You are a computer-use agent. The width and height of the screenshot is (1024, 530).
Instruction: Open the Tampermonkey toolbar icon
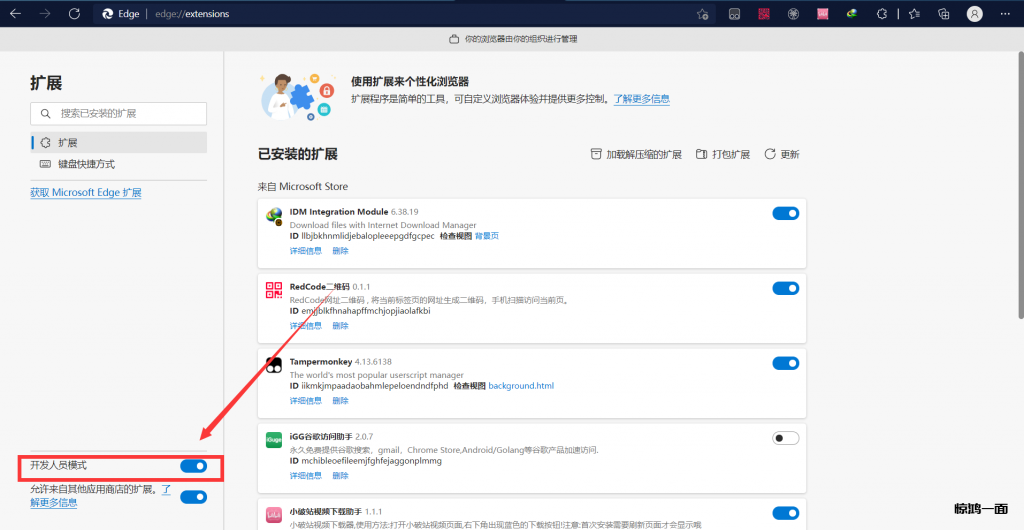(734, 14)
